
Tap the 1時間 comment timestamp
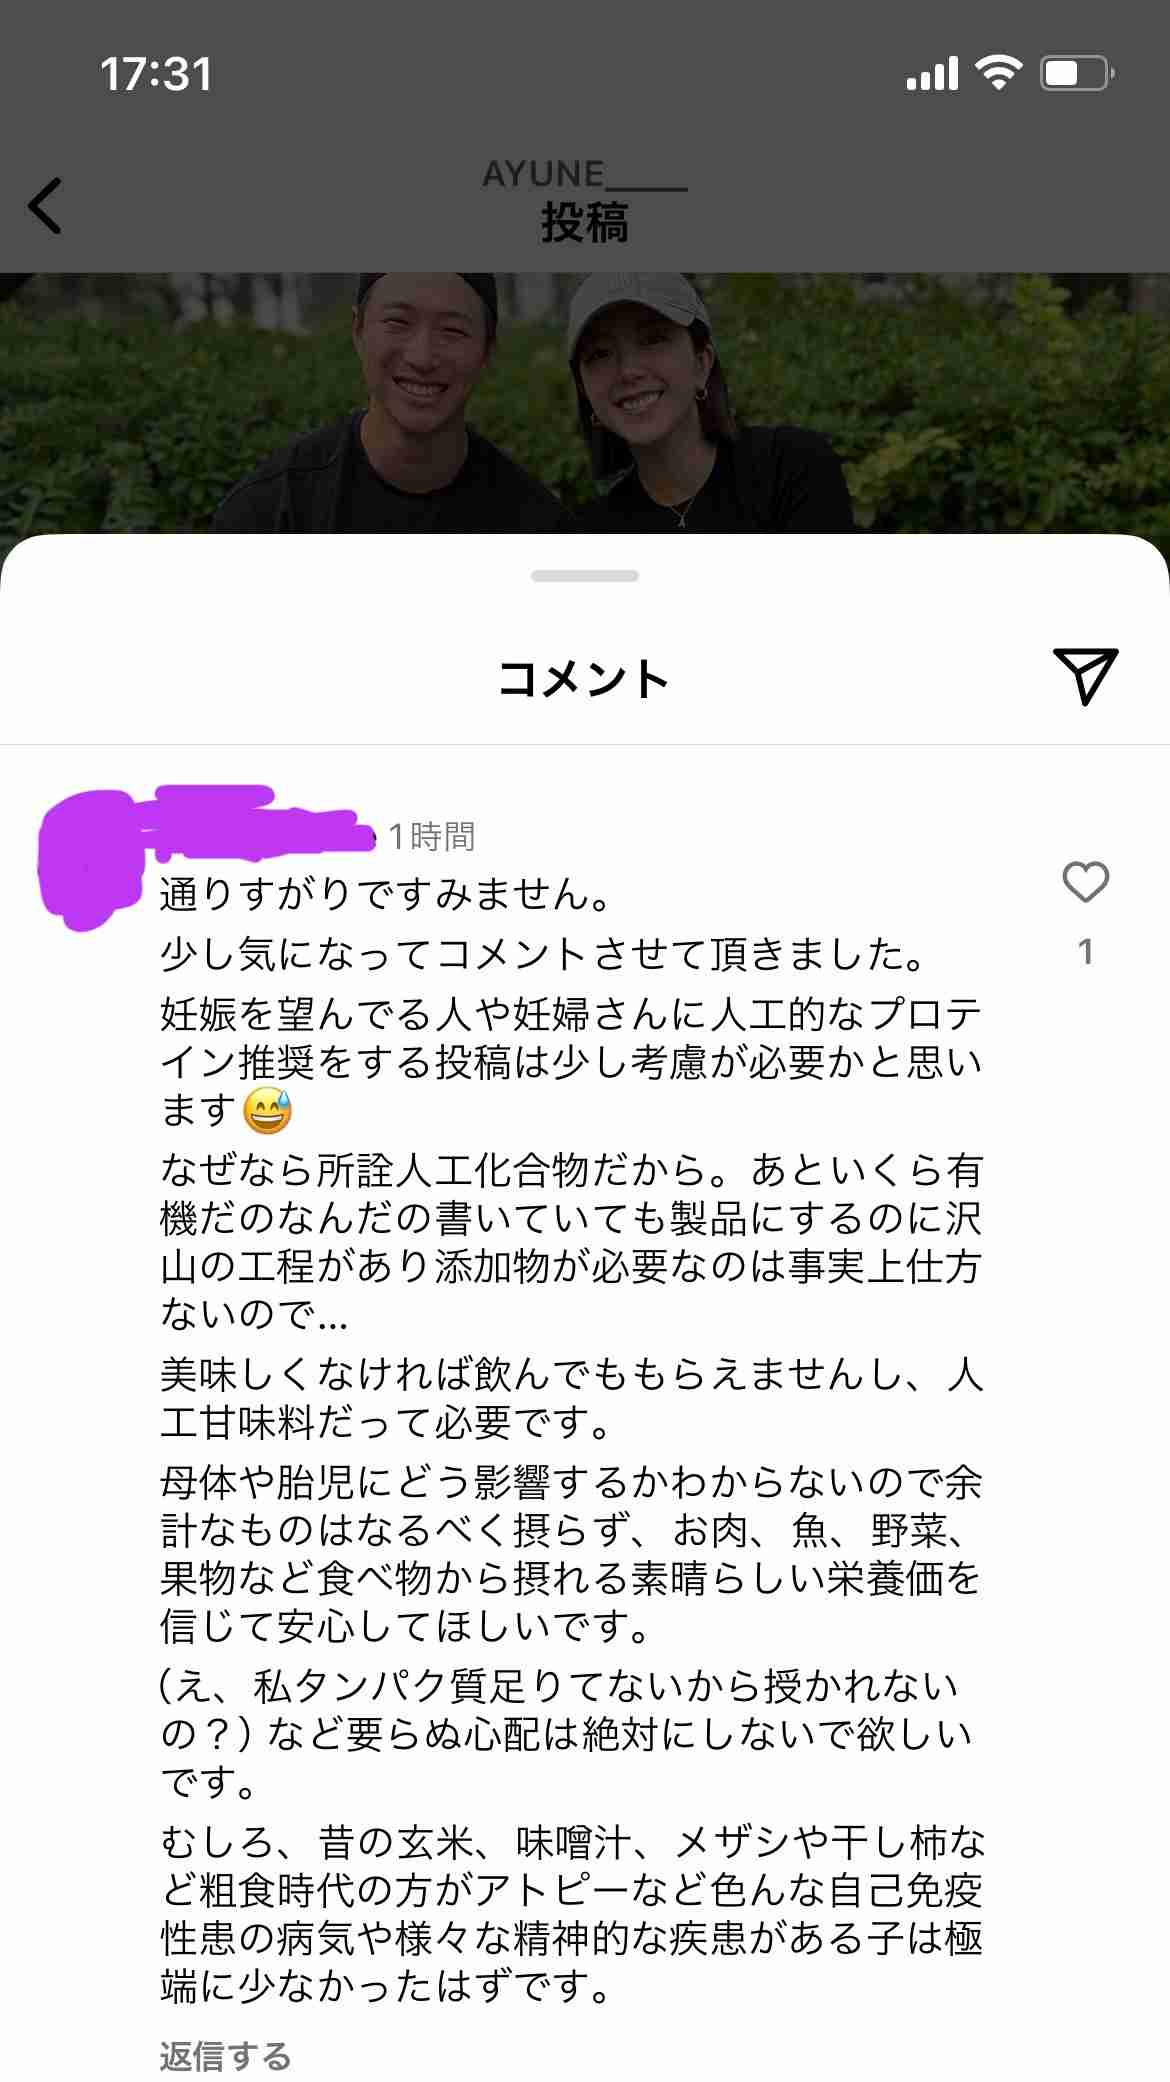[x=431, y=836]
